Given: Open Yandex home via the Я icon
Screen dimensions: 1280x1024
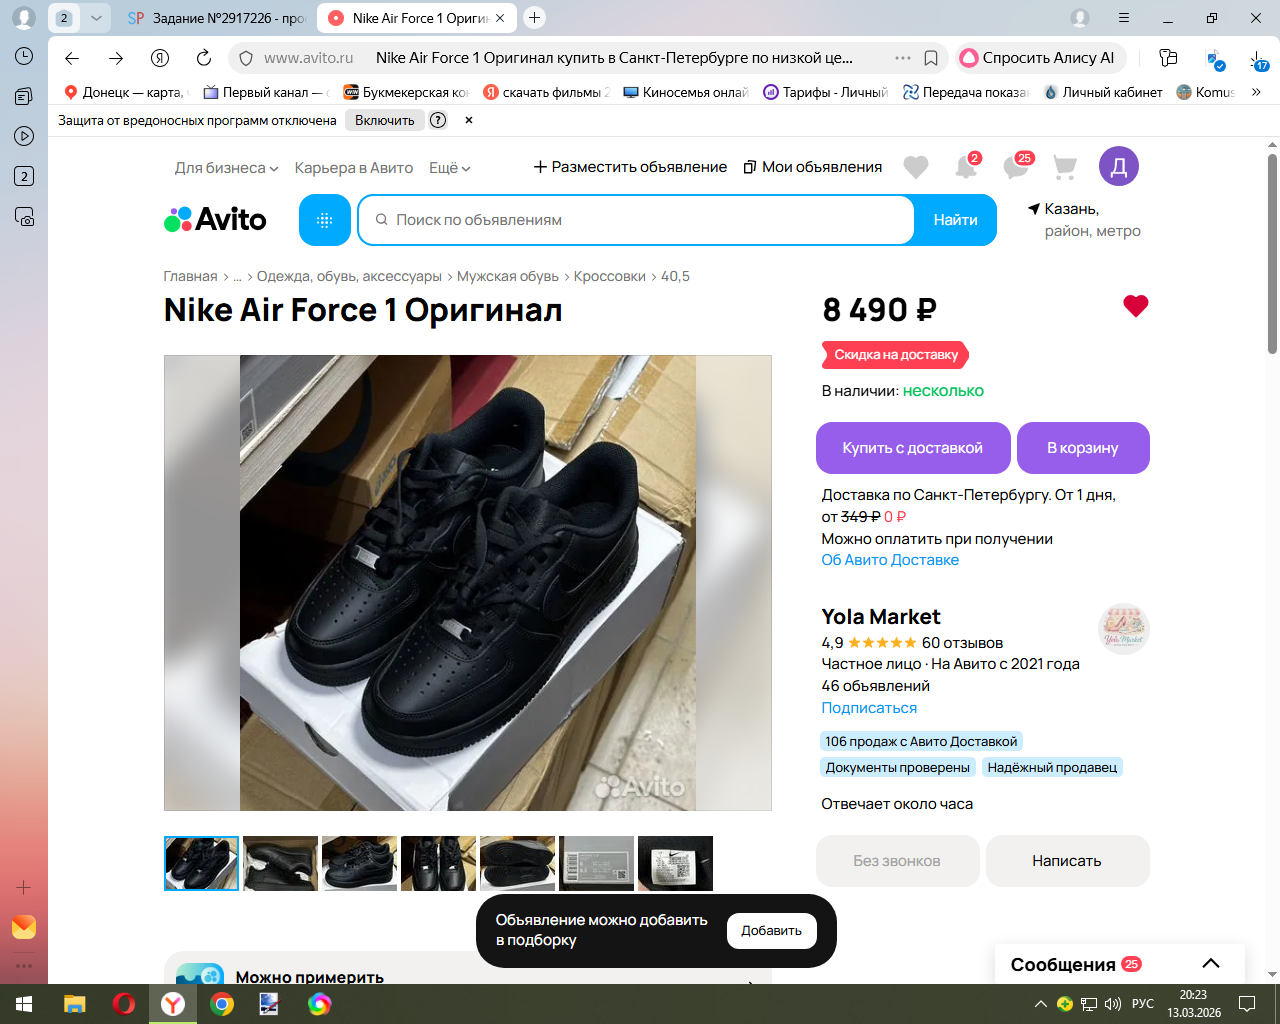Looking at the screenshot, I should pos(160,58).
